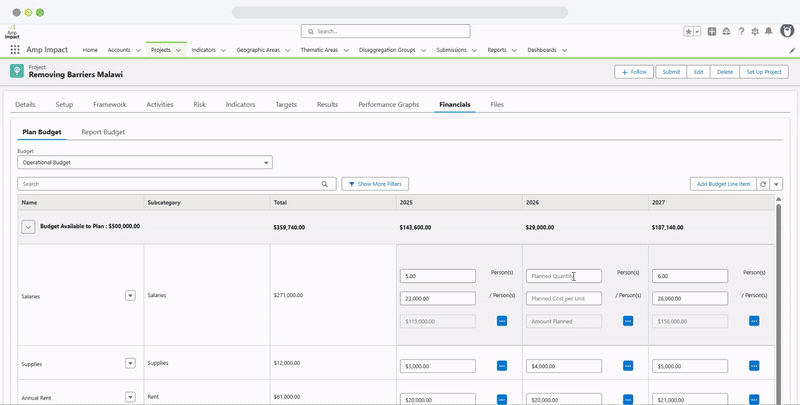
Task: Open the global actions plus icon
Action: (712, 32)
